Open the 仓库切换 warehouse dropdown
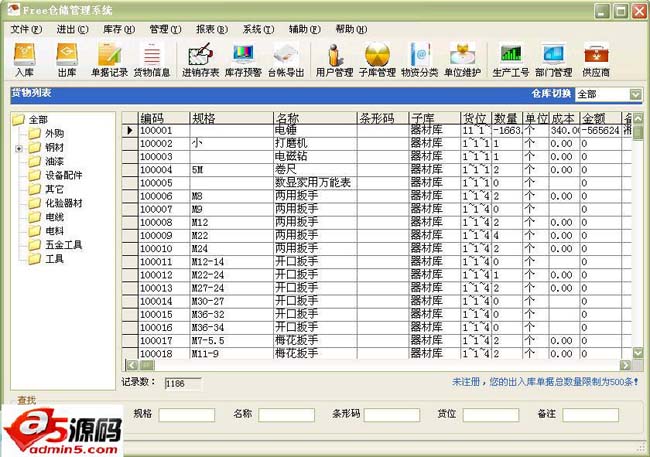This screenshot has height=457, width=650. coord(635,95)
